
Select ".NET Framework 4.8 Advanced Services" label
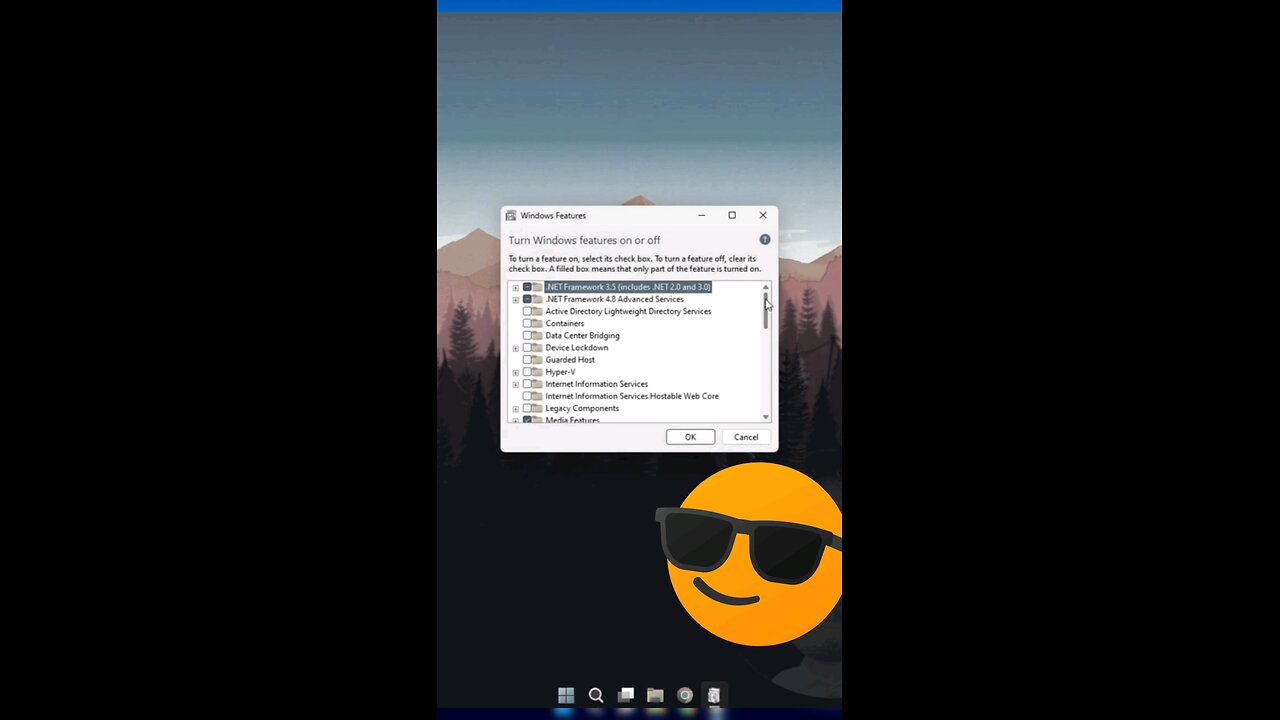click(615, 299)
